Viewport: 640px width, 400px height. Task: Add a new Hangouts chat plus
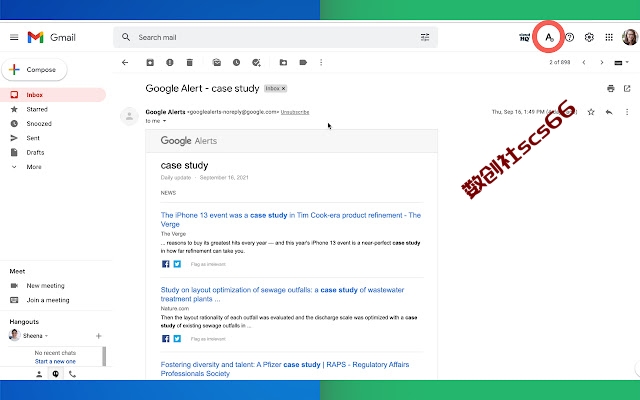98,336
